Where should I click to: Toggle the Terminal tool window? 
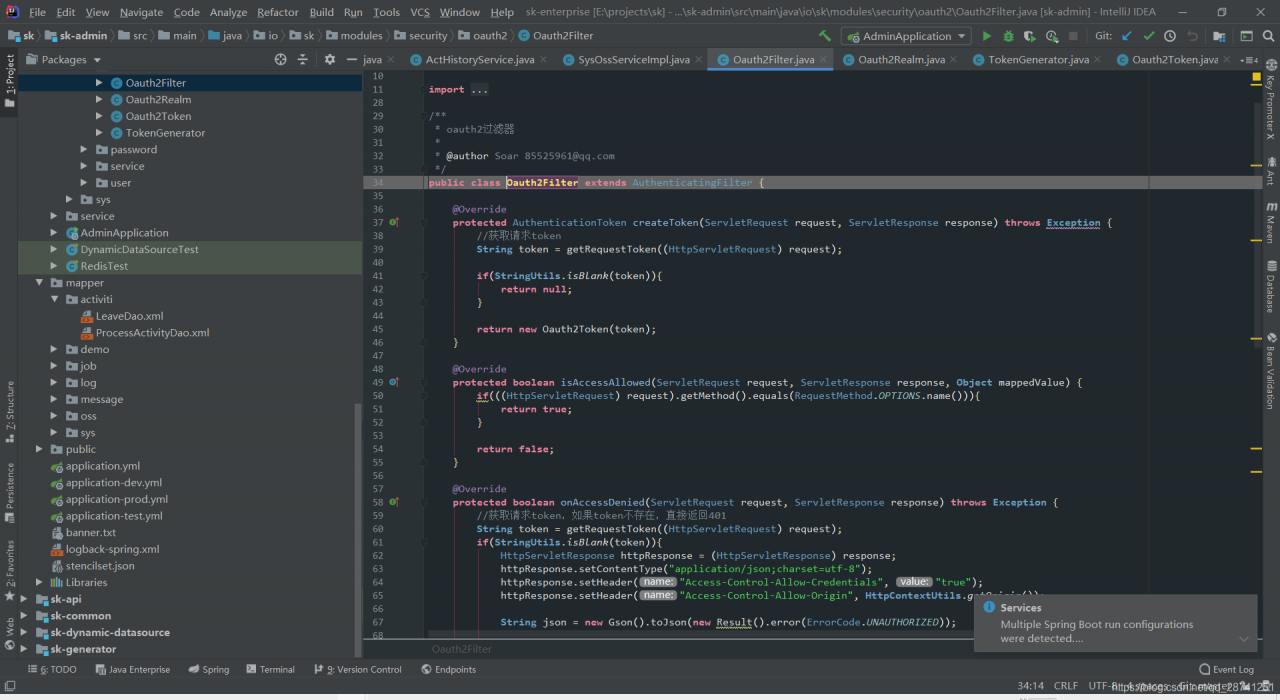click(269, 669)
